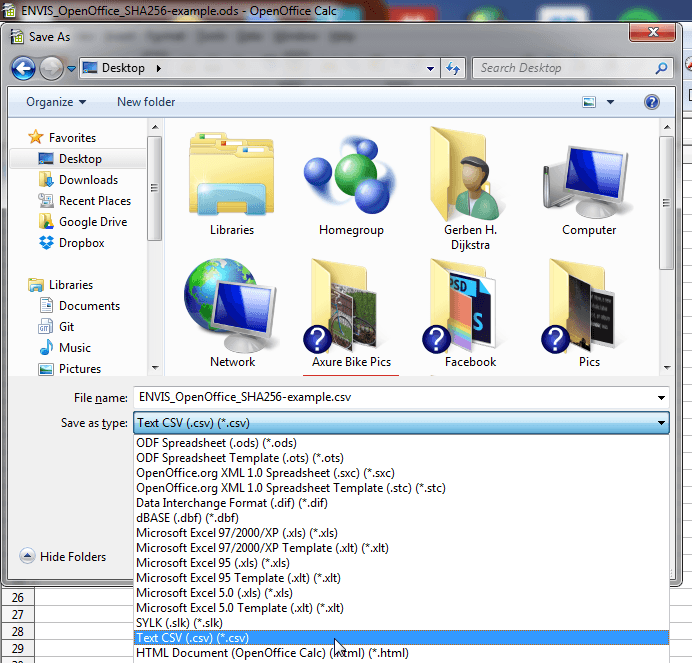Open Google Drive in the sidebar
This screenshot has width=692, height=663.
pyautogui.click(x=83, y=222)
